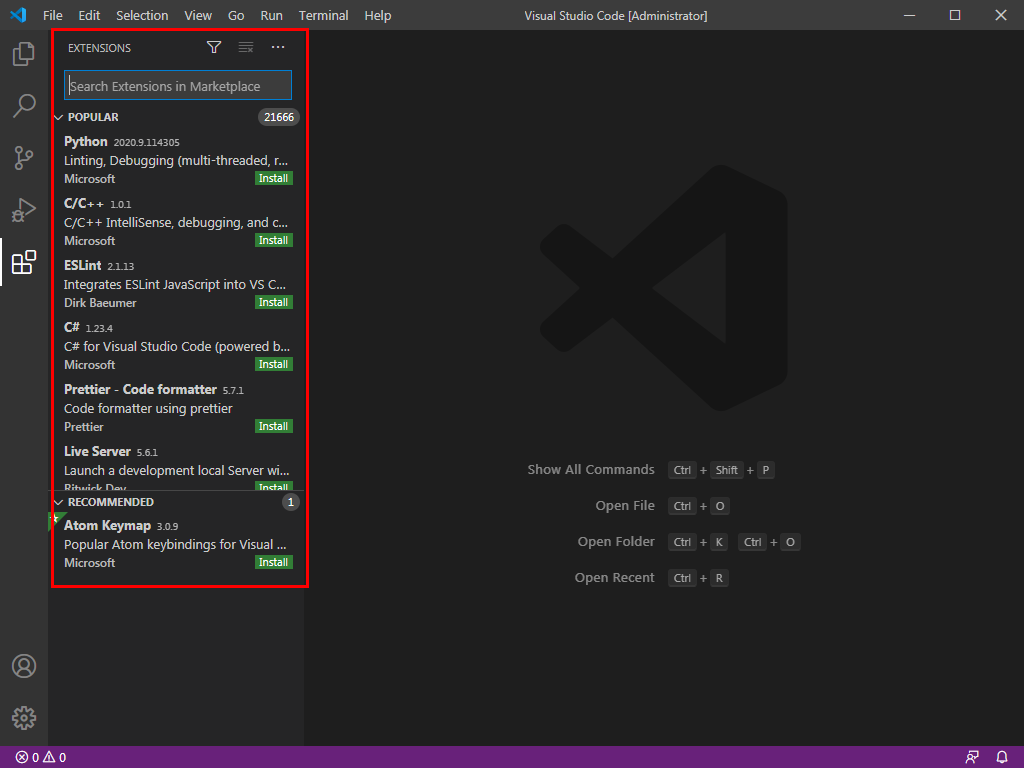The width and height of the screenshot is (1024, 768).
Task: Open the Run menu
Action: [272, 15]
